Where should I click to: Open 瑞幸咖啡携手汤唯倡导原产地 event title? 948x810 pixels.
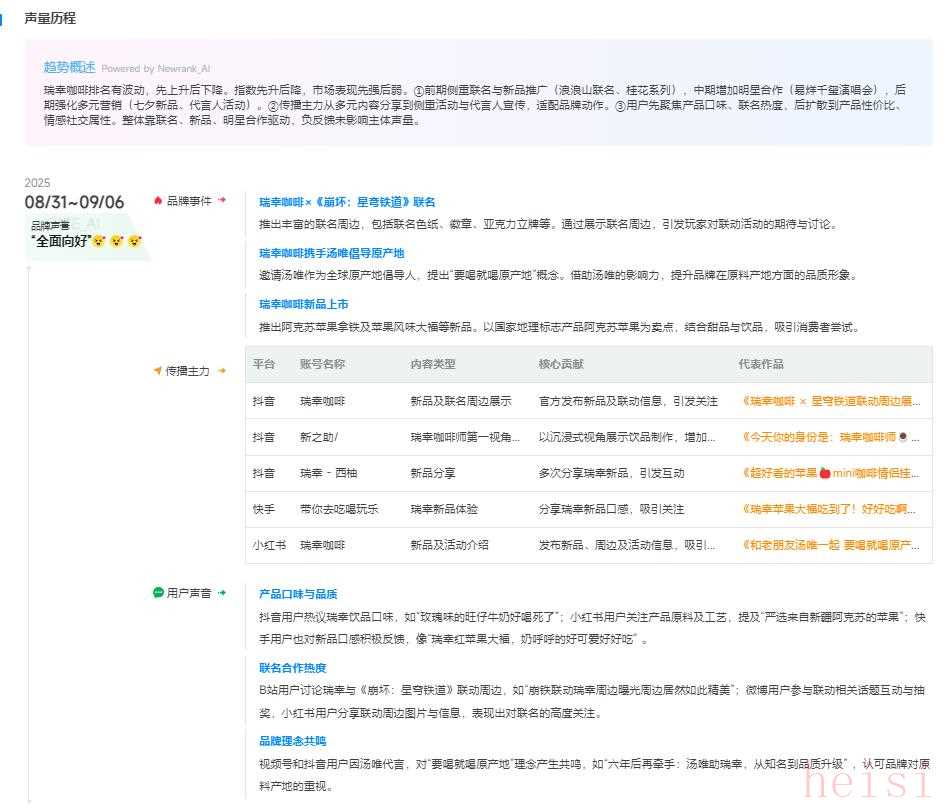331,253
